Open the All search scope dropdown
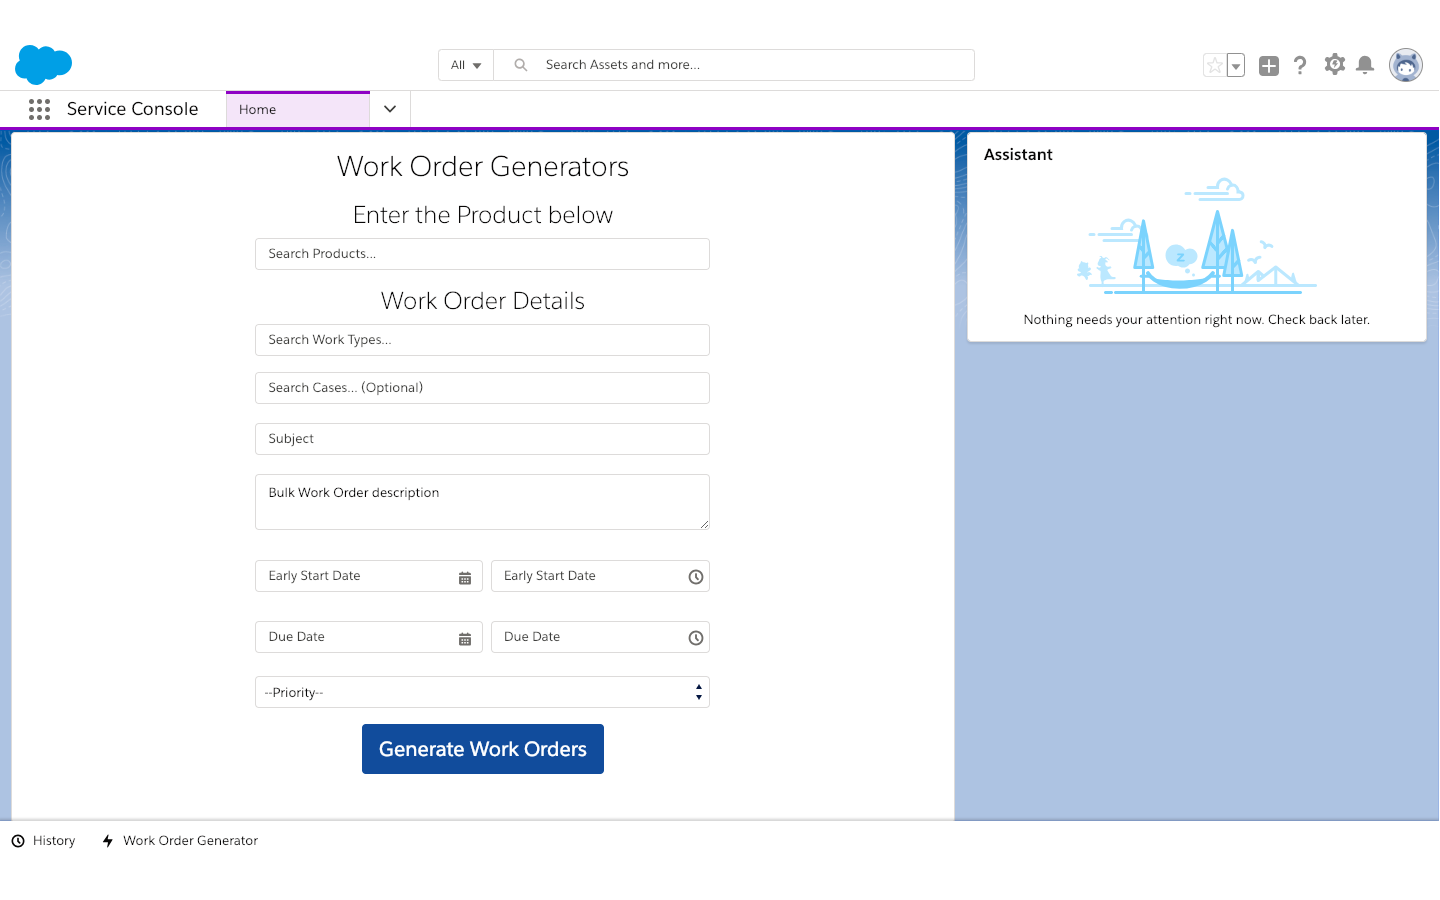 (x=466, y=65)
